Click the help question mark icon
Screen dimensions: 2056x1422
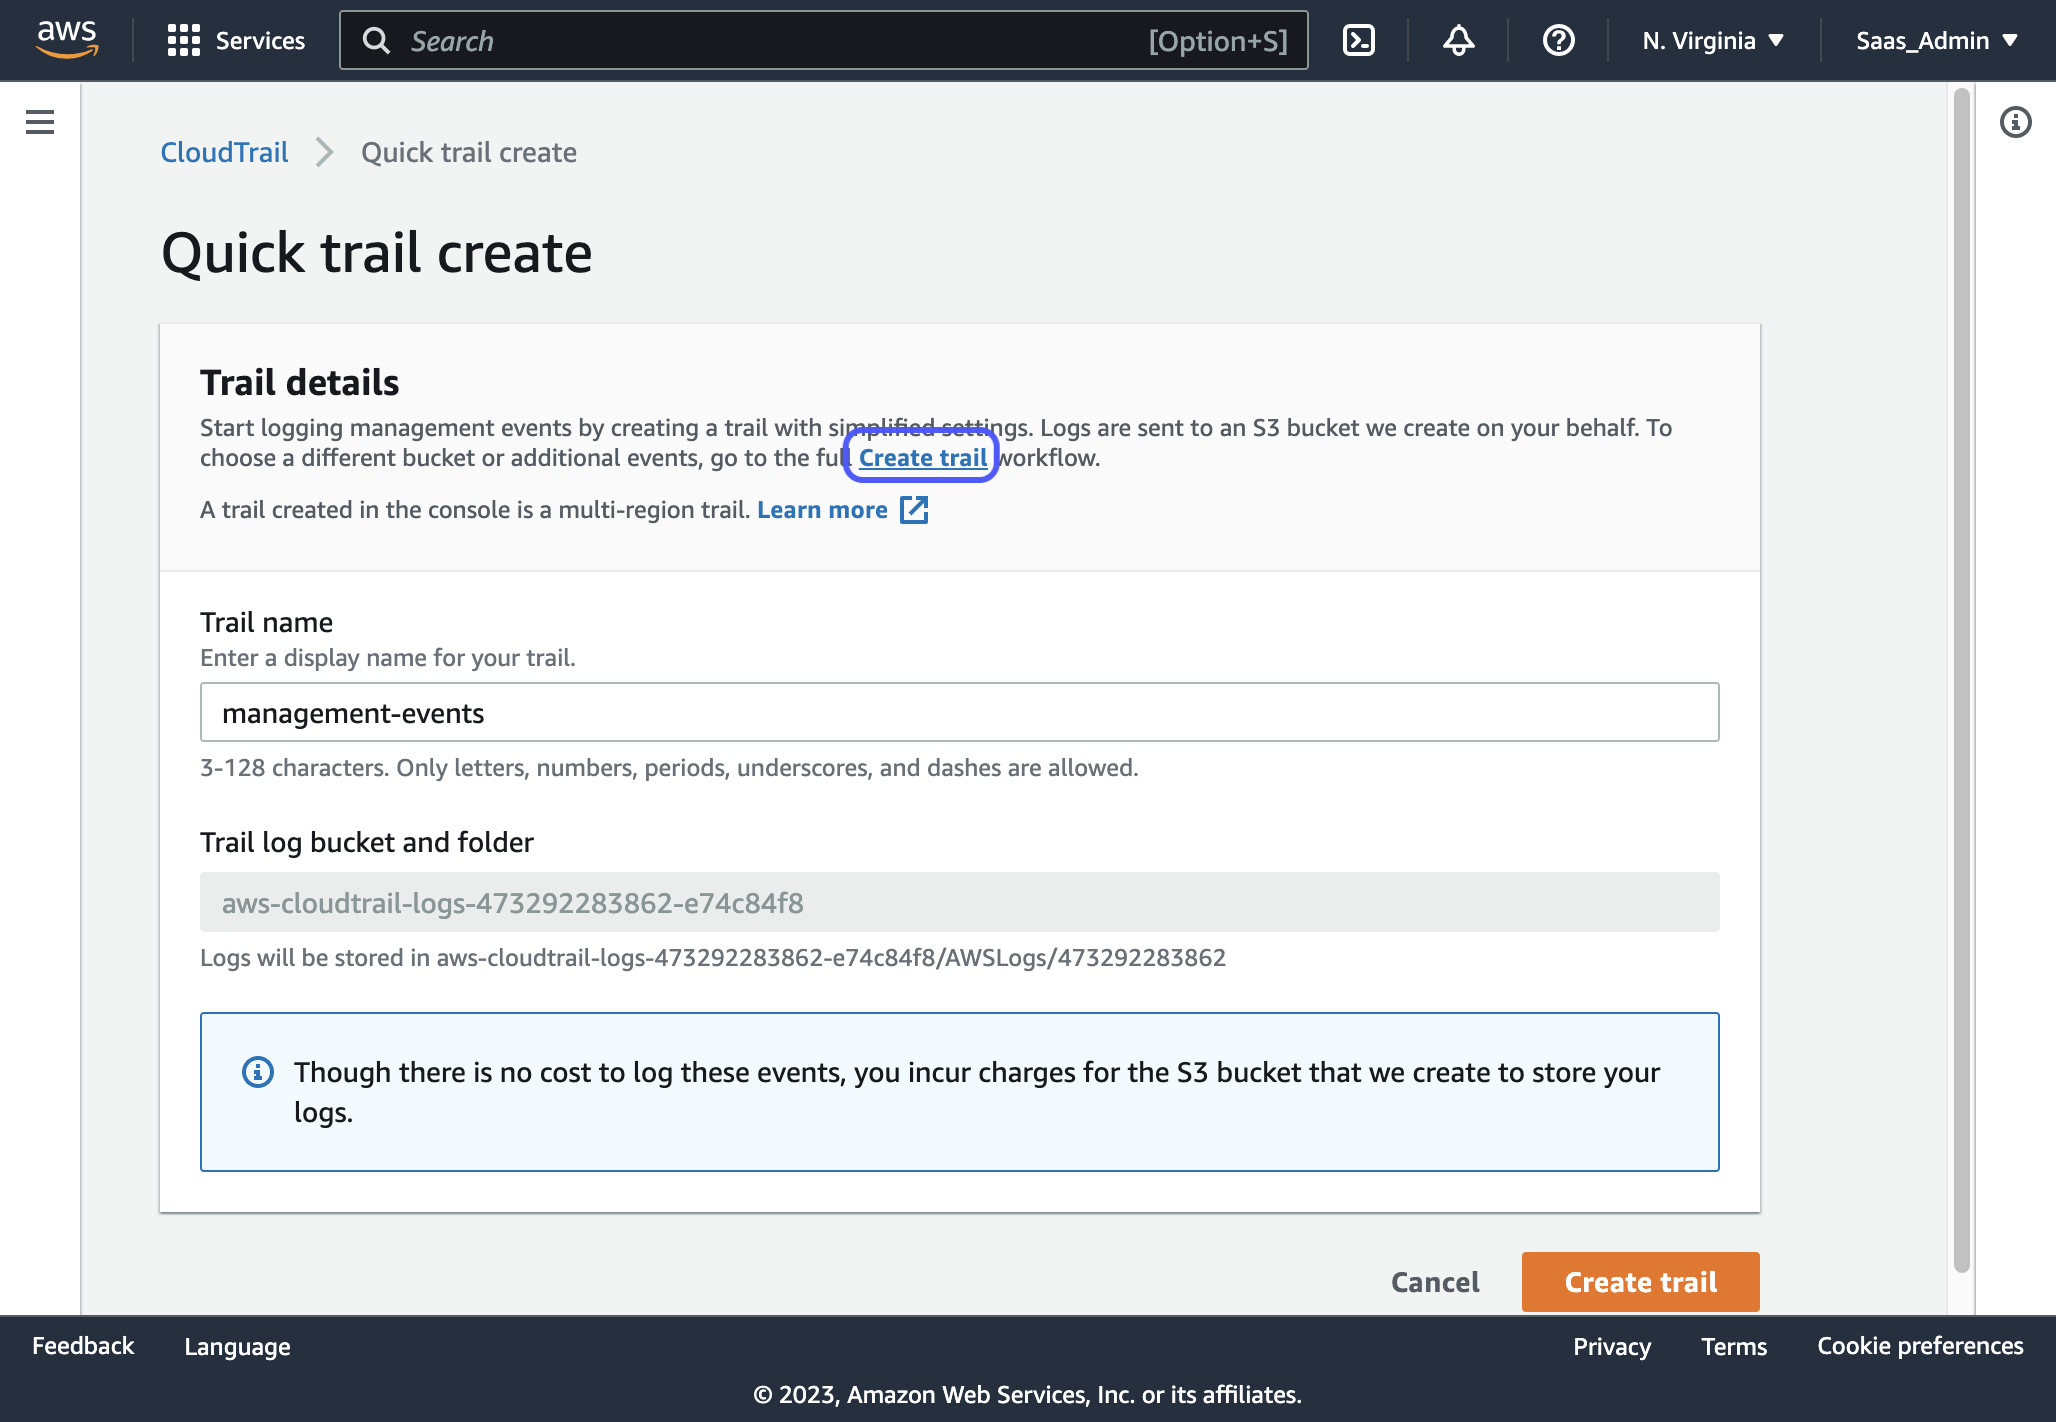pyautogui.click(x=1559, y=39)
